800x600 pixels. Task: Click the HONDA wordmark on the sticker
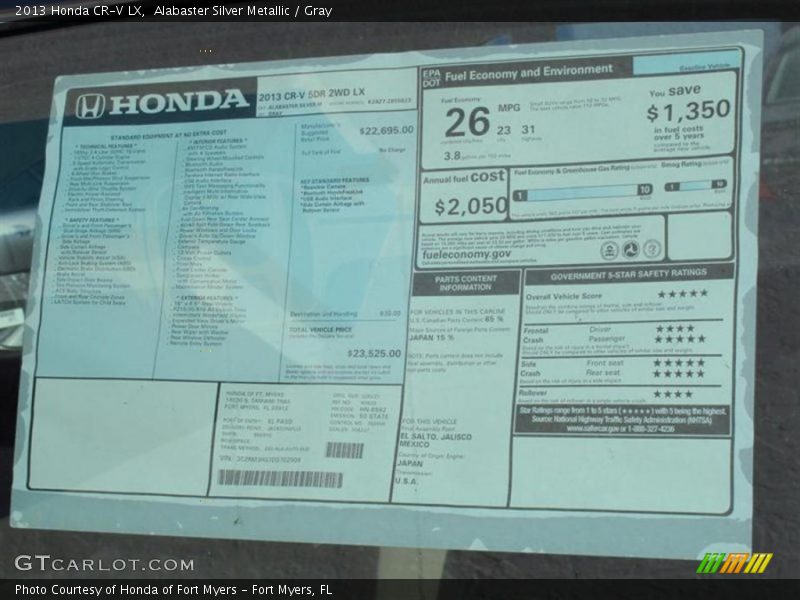point(179,102)
